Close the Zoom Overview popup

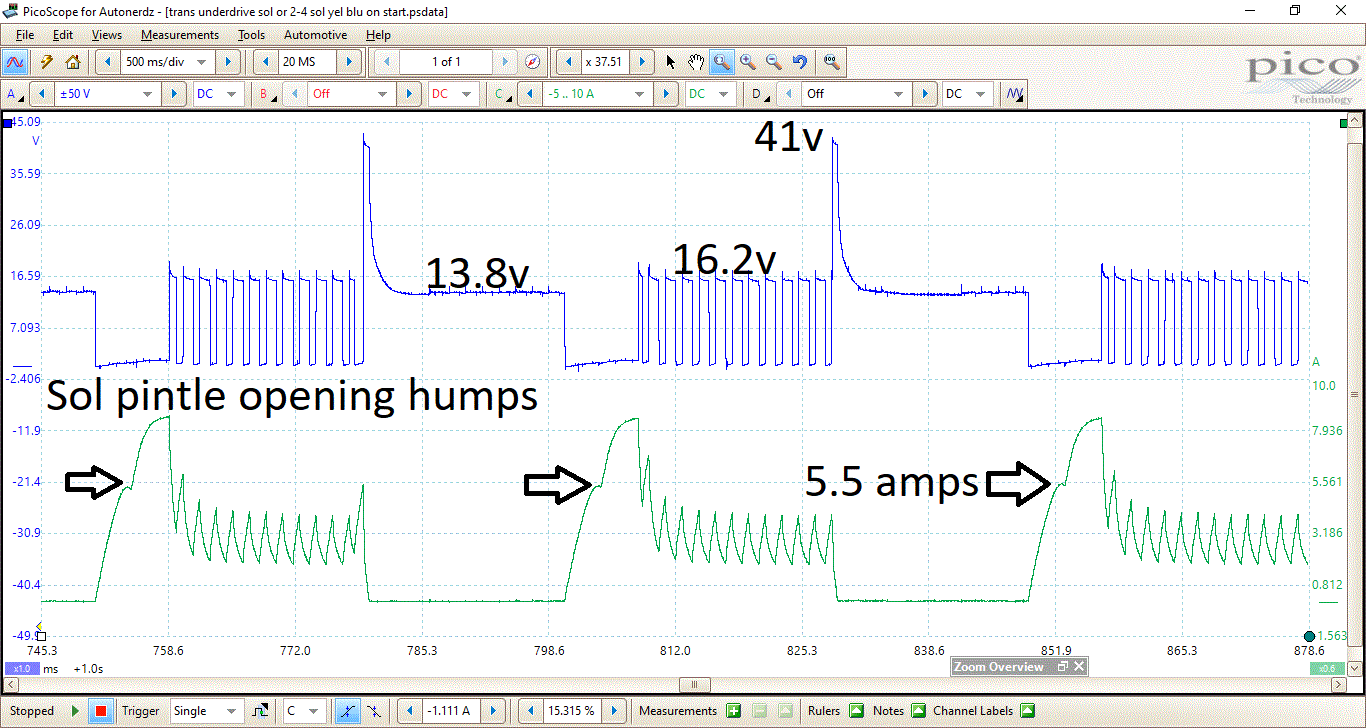click(1077, 666)
